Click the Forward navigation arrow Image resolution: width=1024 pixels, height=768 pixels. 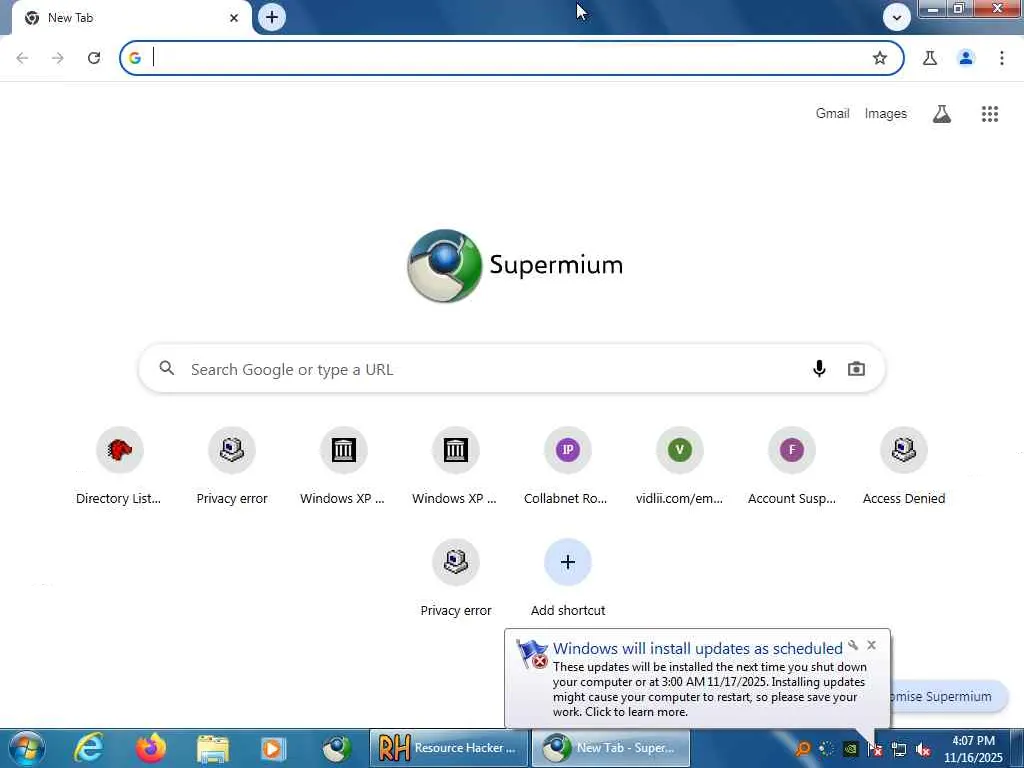point(57,58)
